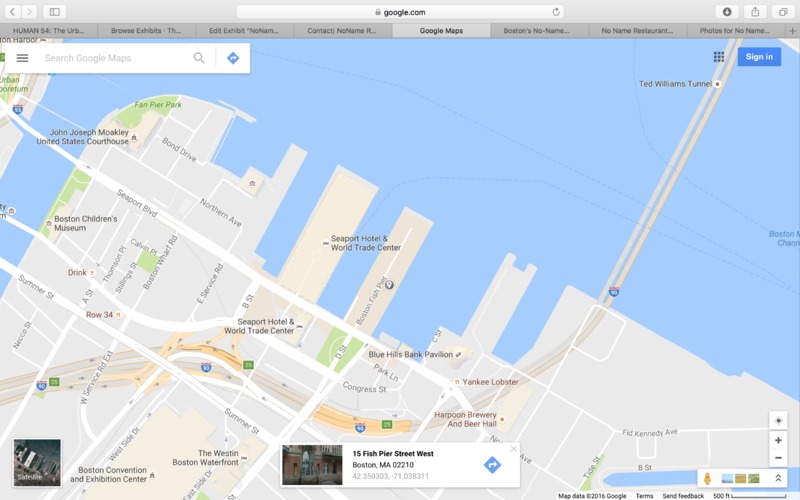Expand the imagery strip chevron
The height and width of the screenshot is (500, 800).
778,478
